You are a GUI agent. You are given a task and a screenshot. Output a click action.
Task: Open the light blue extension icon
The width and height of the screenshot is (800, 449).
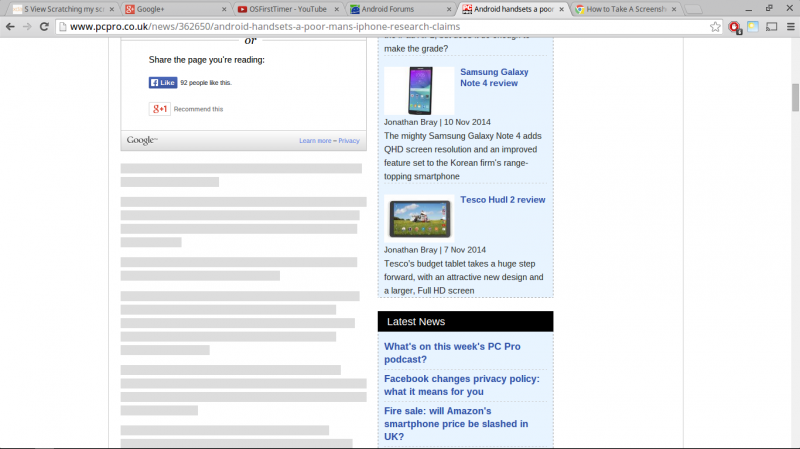[753, 27]
